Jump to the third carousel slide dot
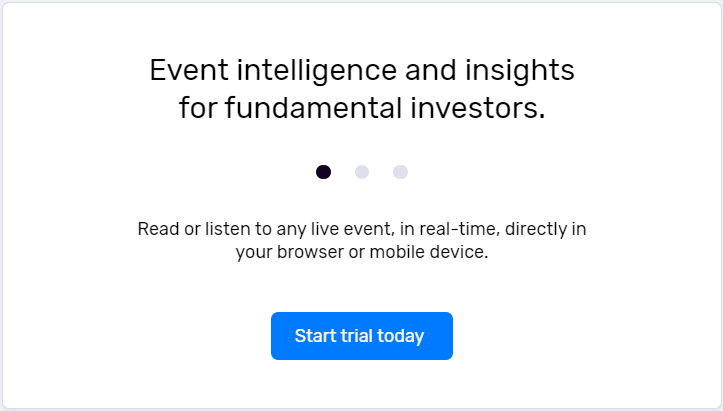The image size is (723, 411). [x=400, y=172]
